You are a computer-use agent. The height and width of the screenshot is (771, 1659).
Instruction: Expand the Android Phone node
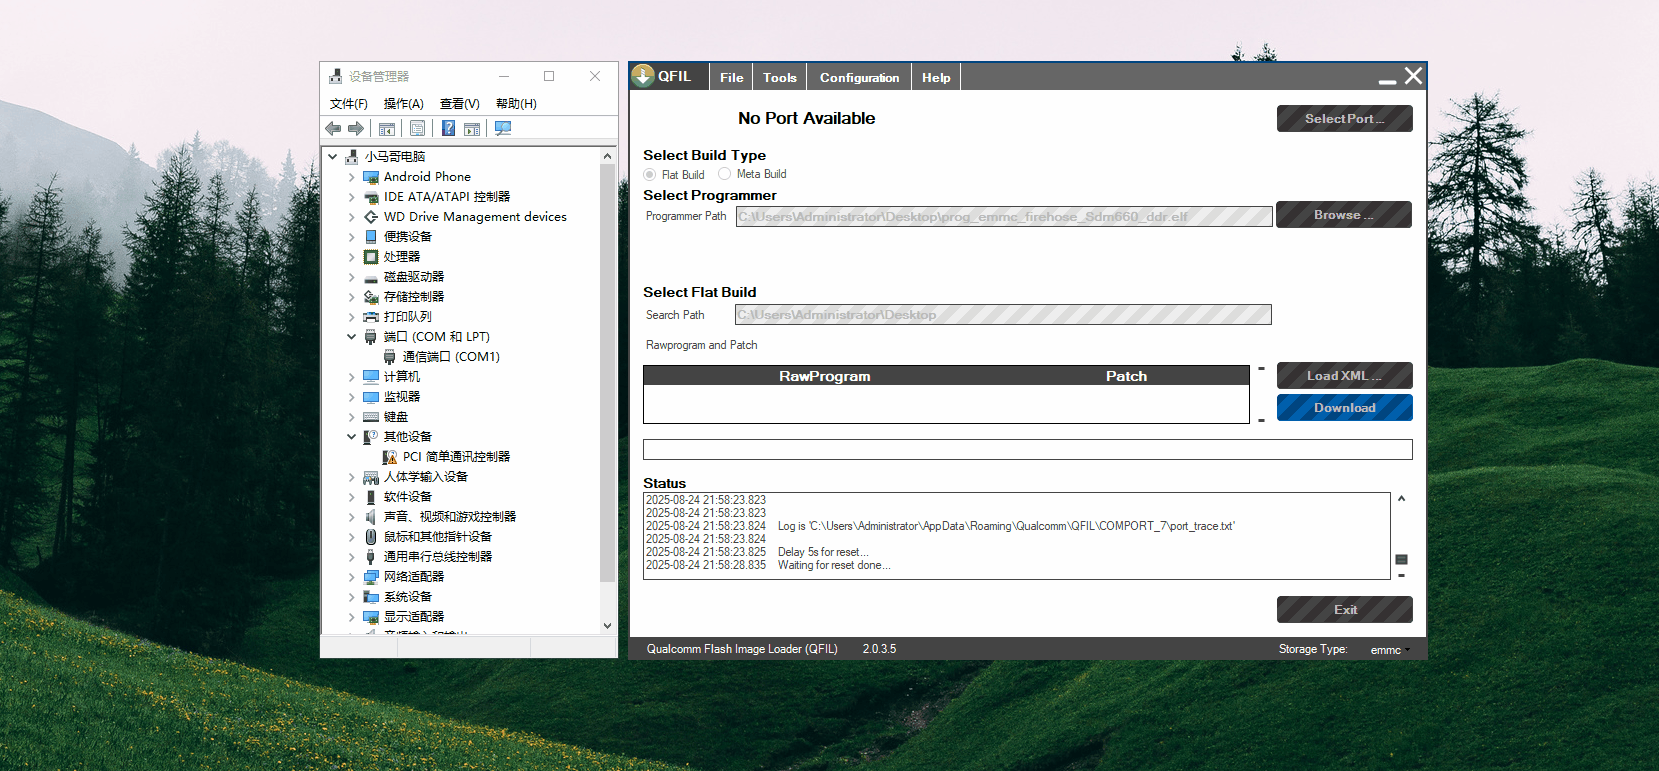pyautogui.click(x=352, y=177)
